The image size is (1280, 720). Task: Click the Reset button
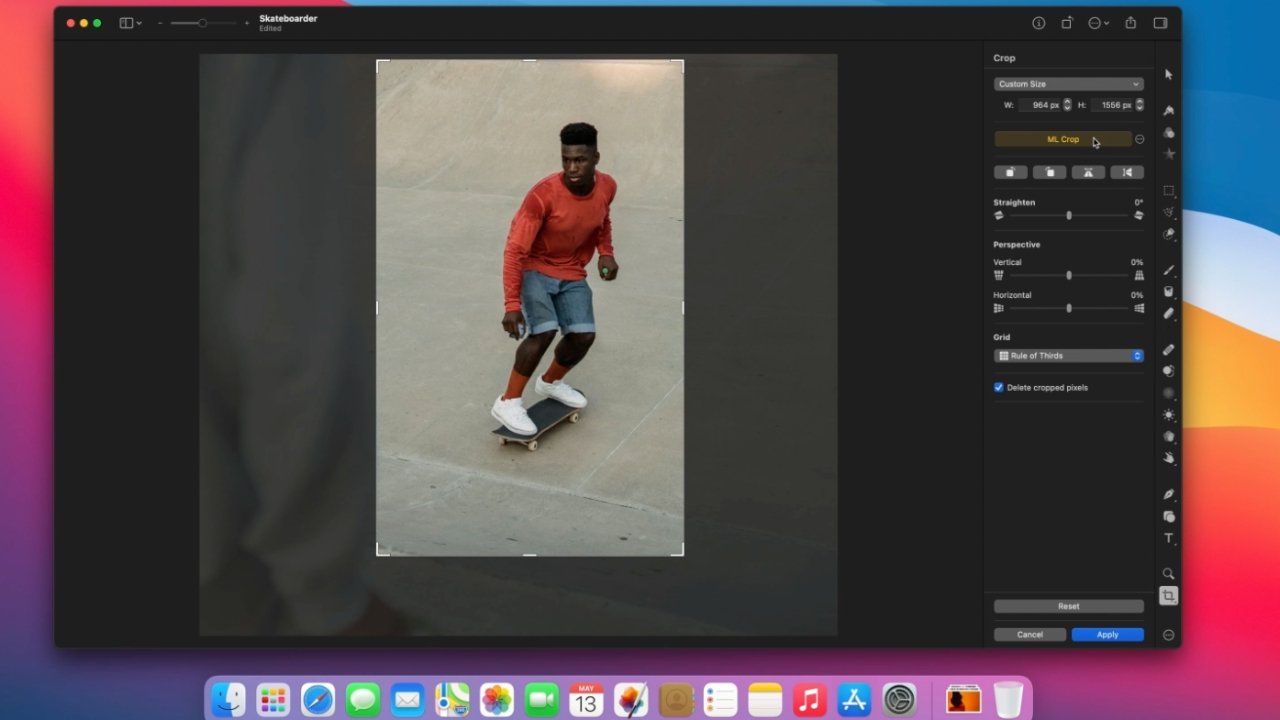tap(1068, 606)
